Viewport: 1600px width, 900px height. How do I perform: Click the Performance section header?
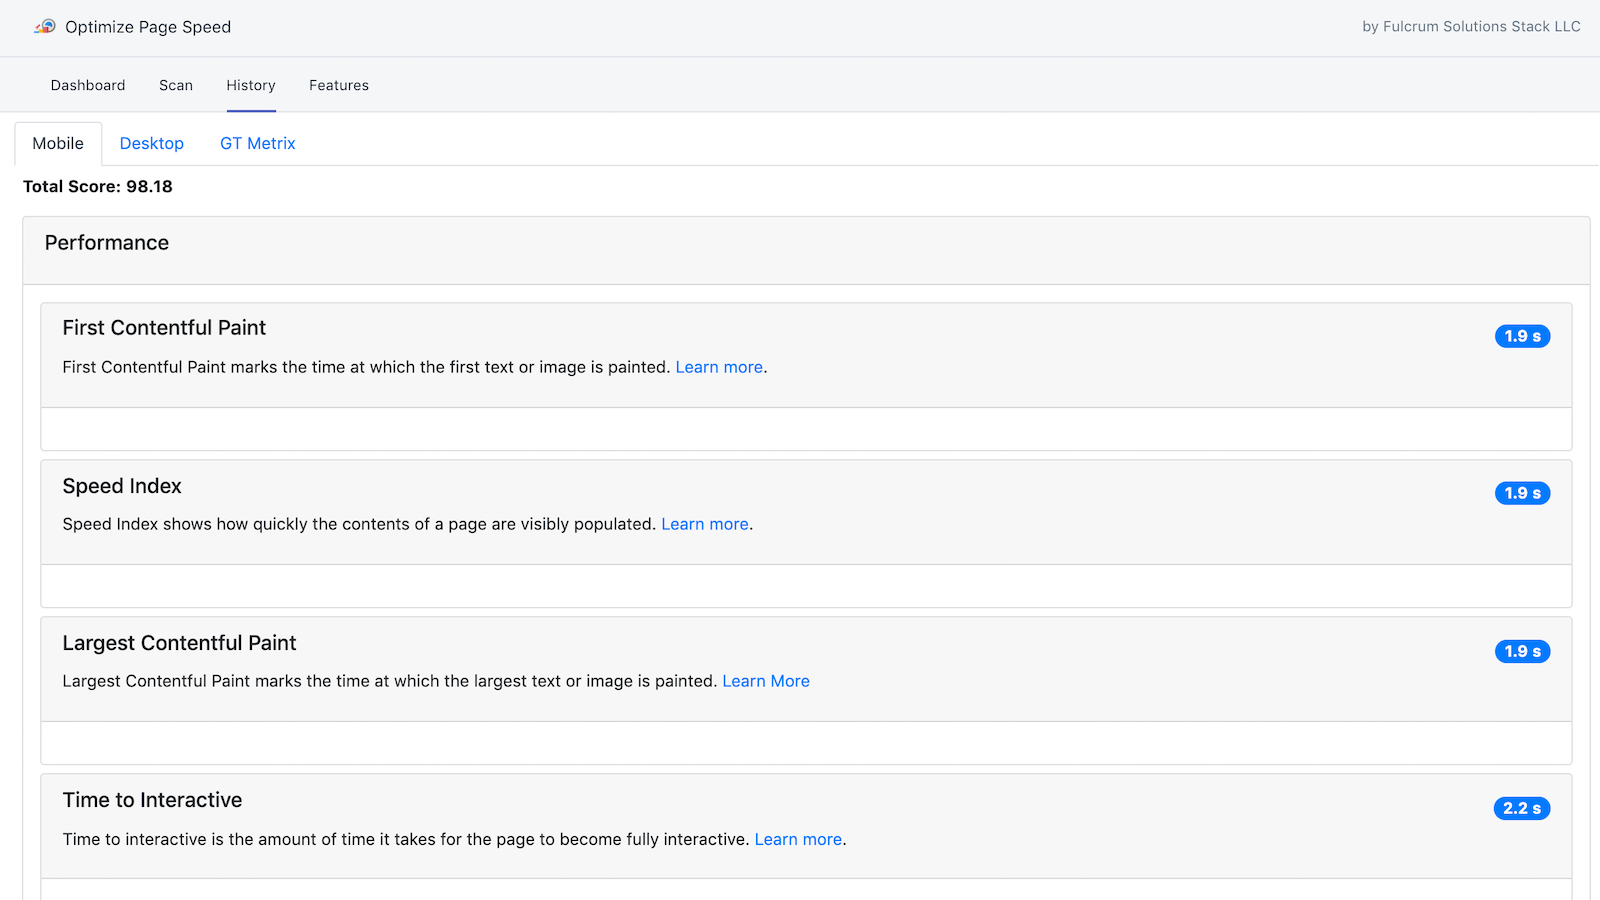click(x=107, y=243)
